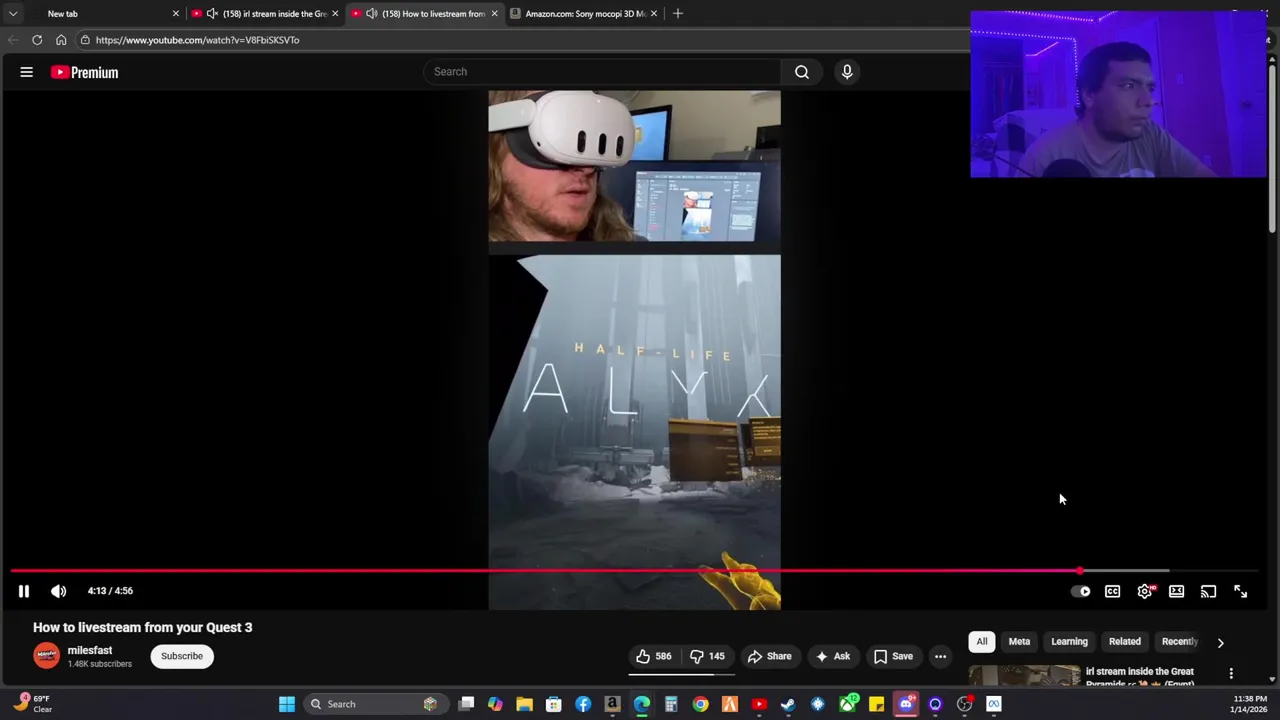
Task: Switch to the Amazon Sony mocopi tab
Action: point(584,14)
